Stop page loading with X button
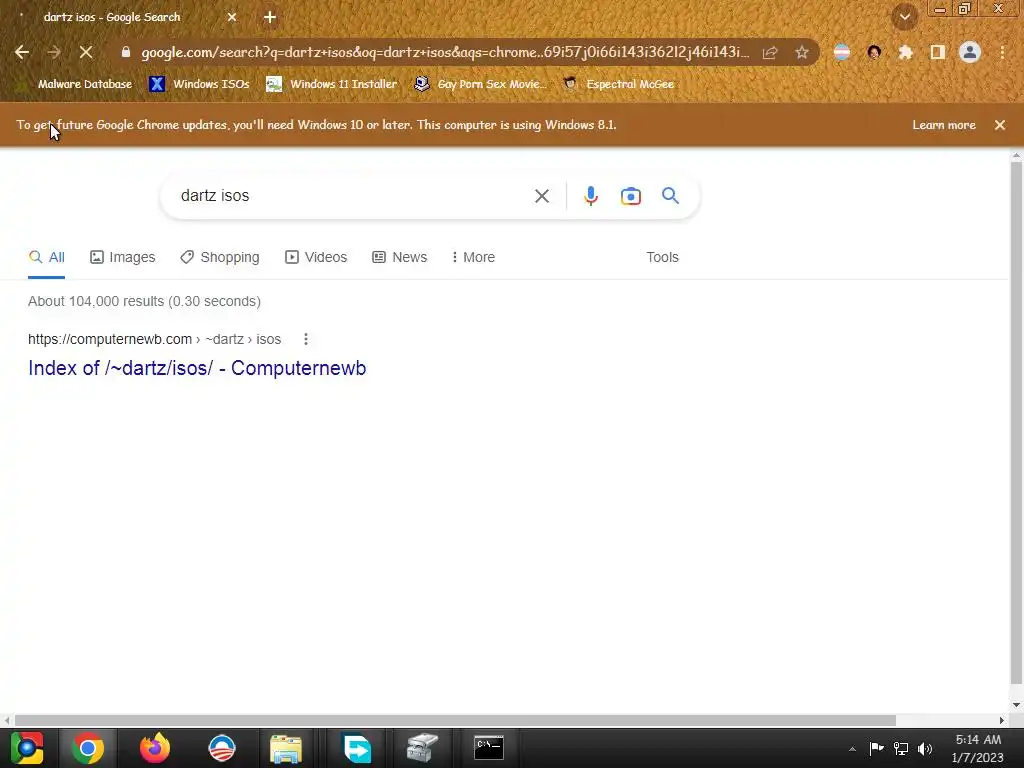Image resolution: width=1024 pixels, height=768 pixels. click(86, 52)
